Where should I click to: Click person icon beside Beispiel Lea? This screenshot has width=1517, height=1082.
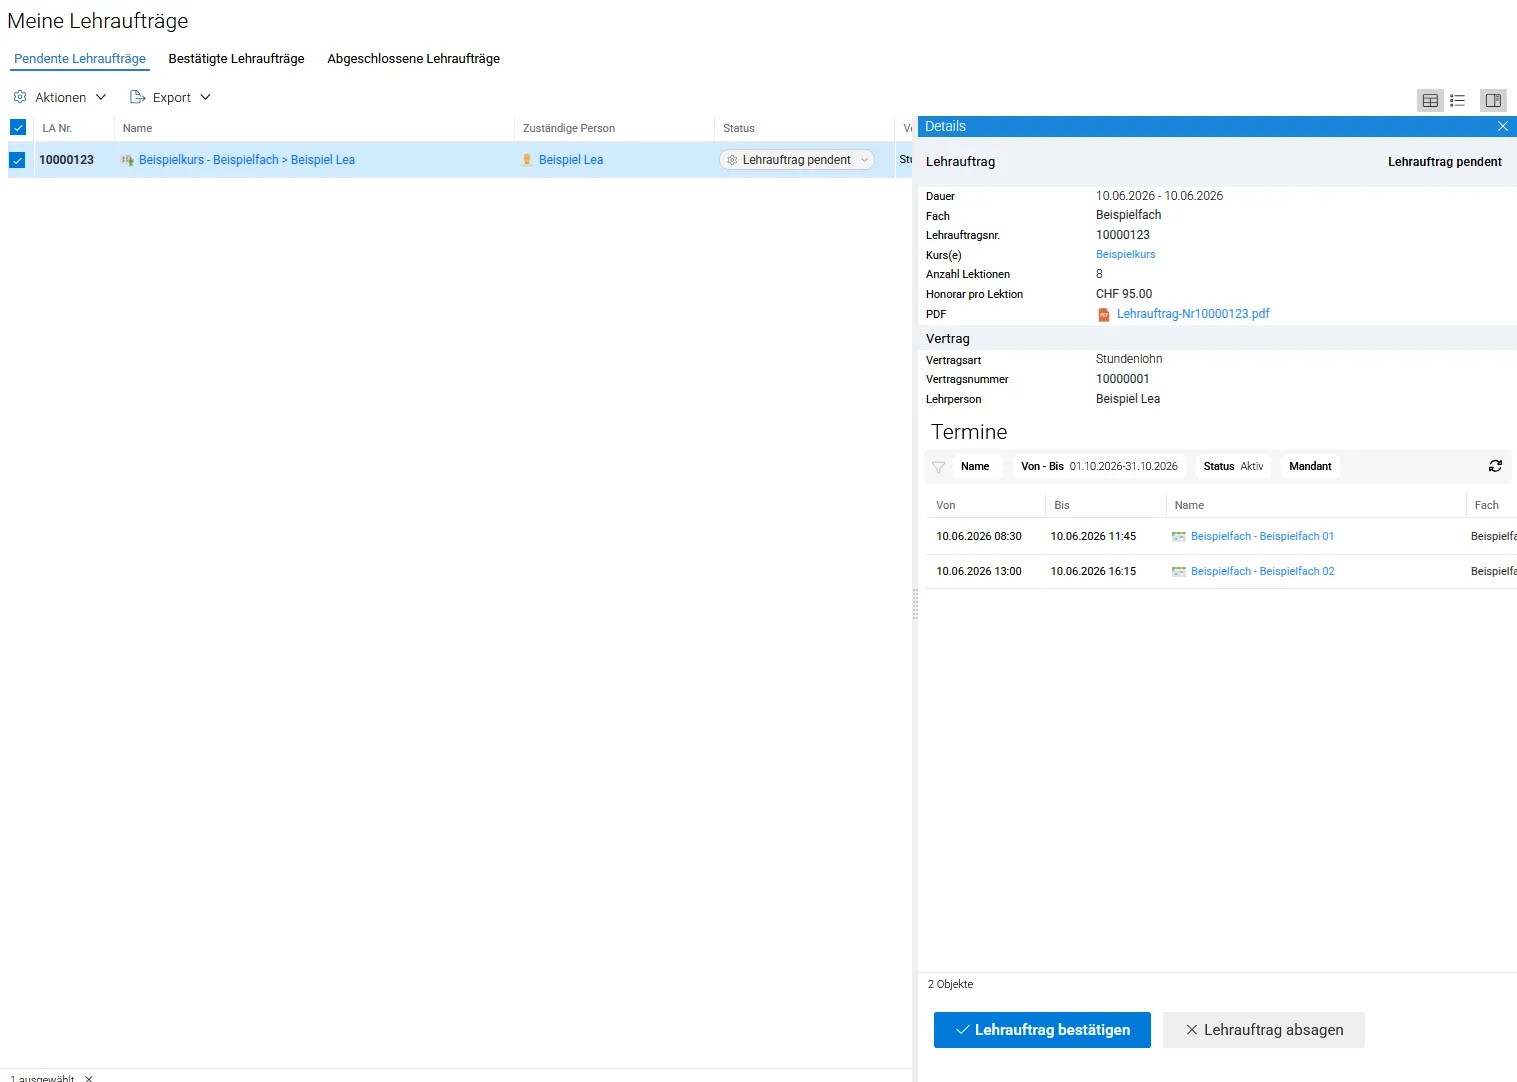tap(527, 160)
